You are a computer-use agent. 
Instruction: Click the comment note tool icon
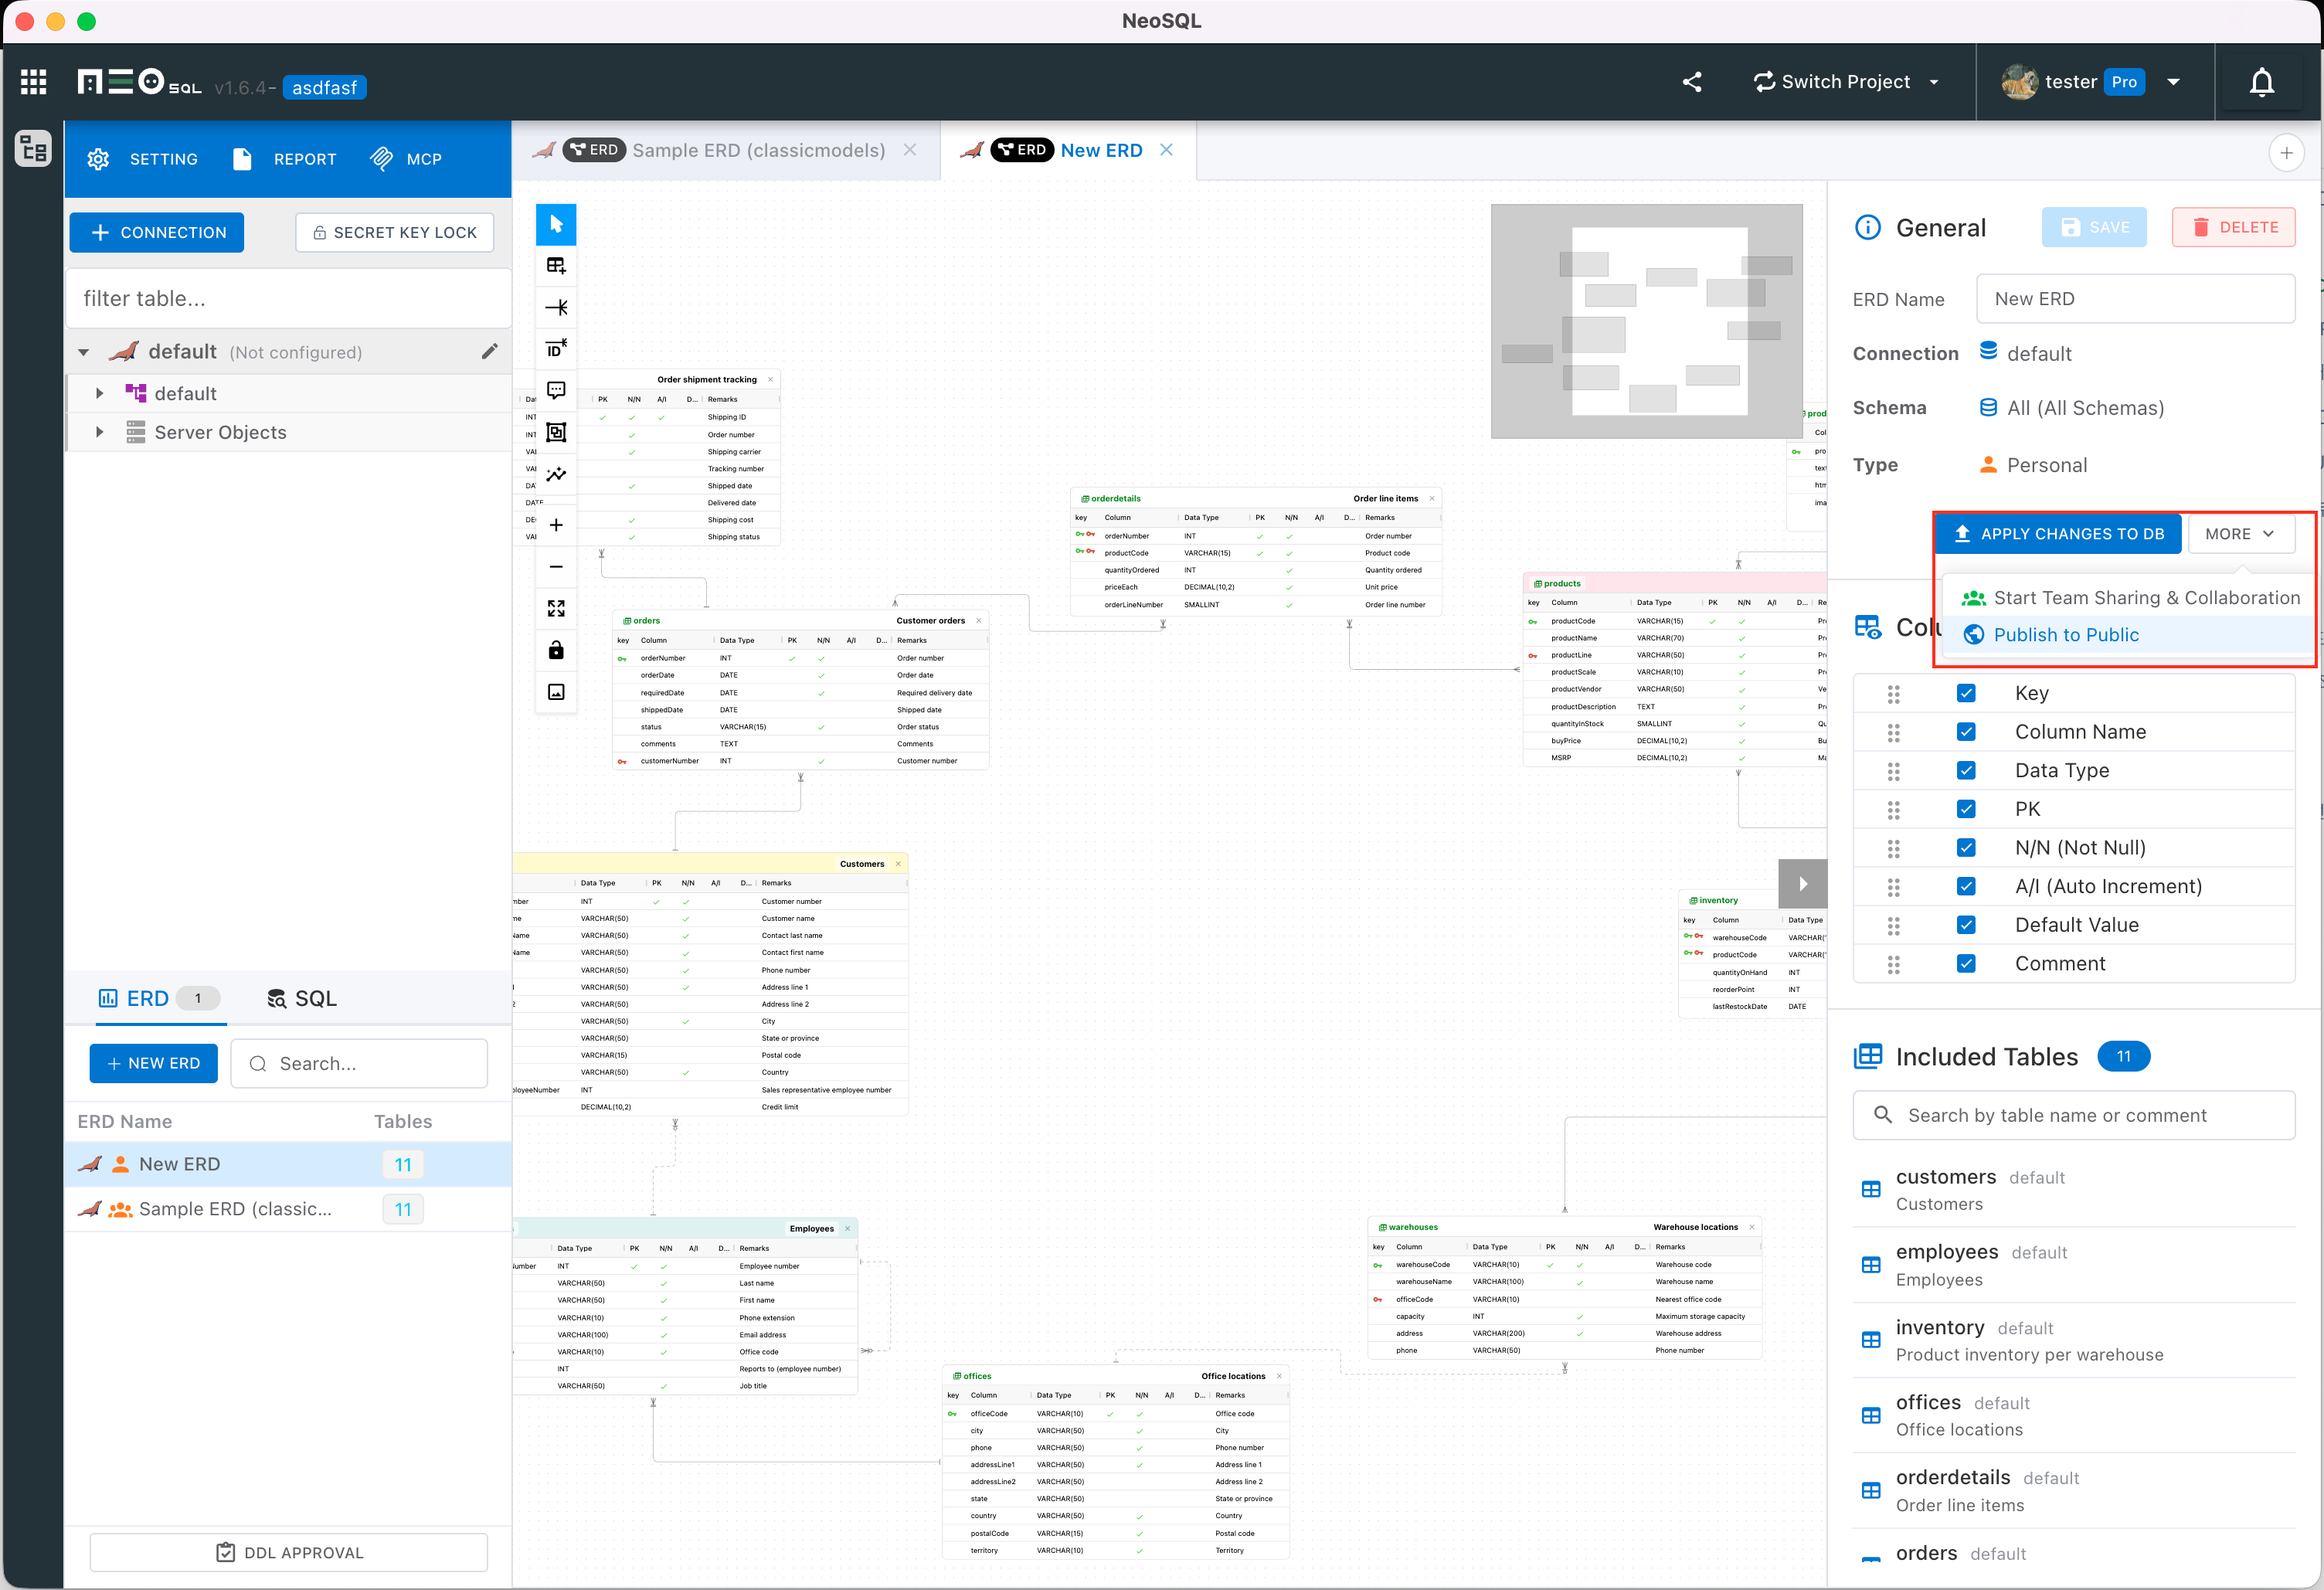pos(556,391)
